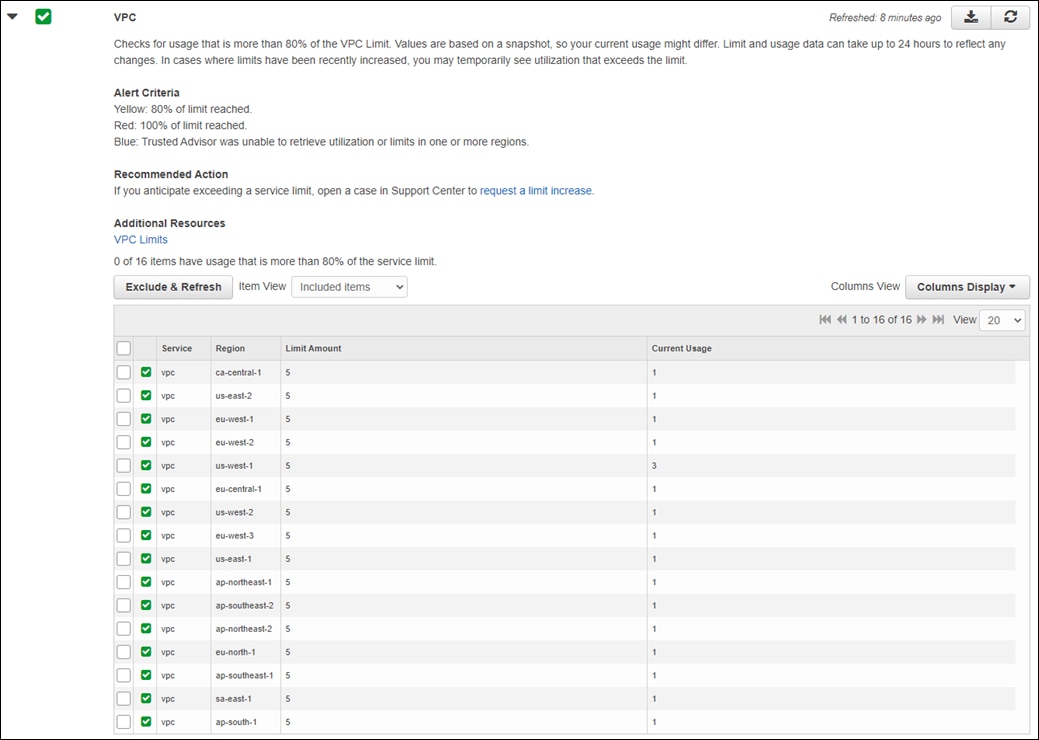
Task: Click green status icon for us-west-1
Action: [x=146, y=466]
